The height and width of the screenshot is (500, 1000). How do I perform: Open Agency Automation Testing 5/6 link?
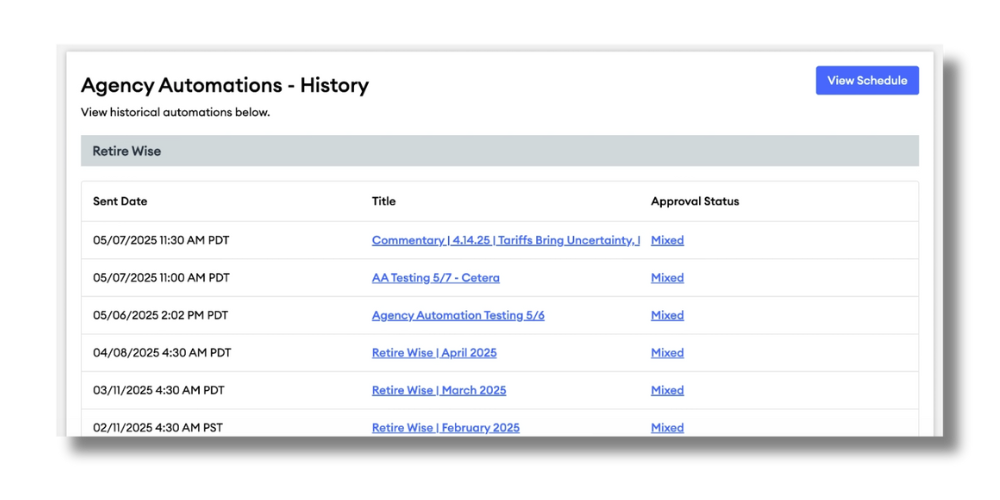pos(457,315)
